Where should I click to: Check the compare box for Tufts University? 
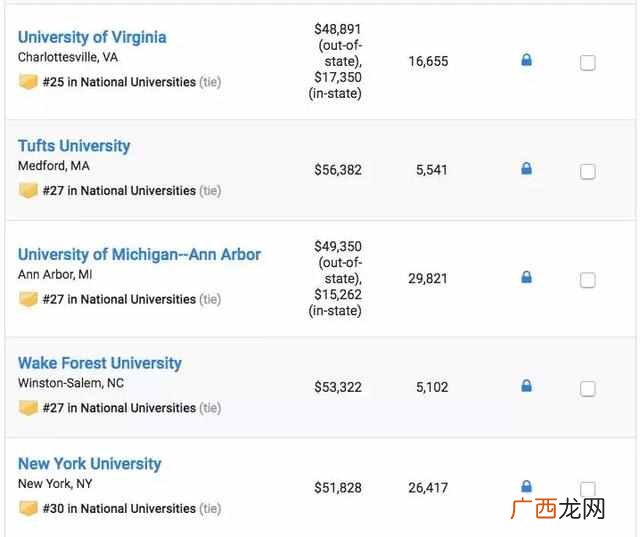(588, 171)
